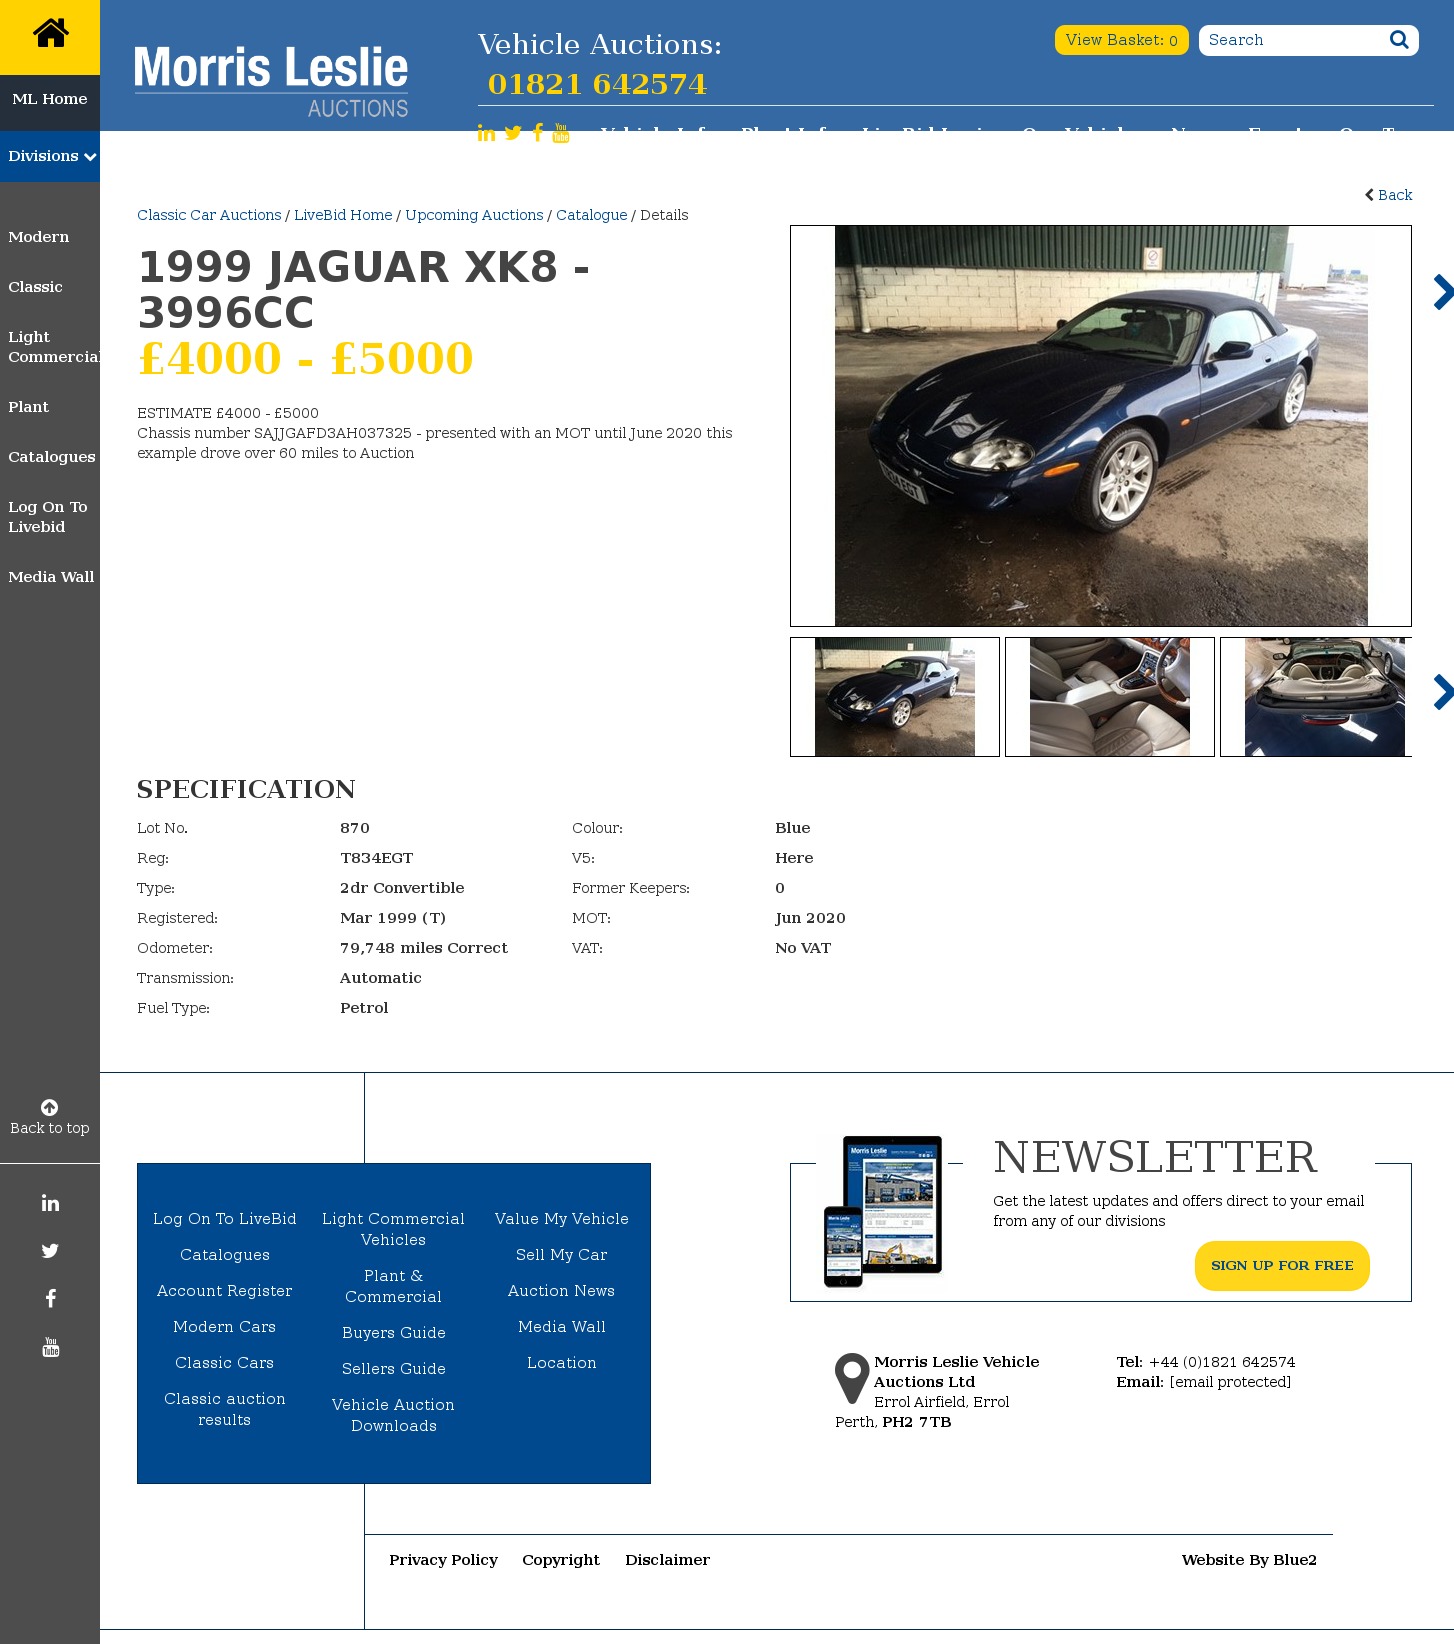Viewport: 1454px width, 1644px height.
Task: Open footer Media Wall link
Action: tap(562, 1327)
